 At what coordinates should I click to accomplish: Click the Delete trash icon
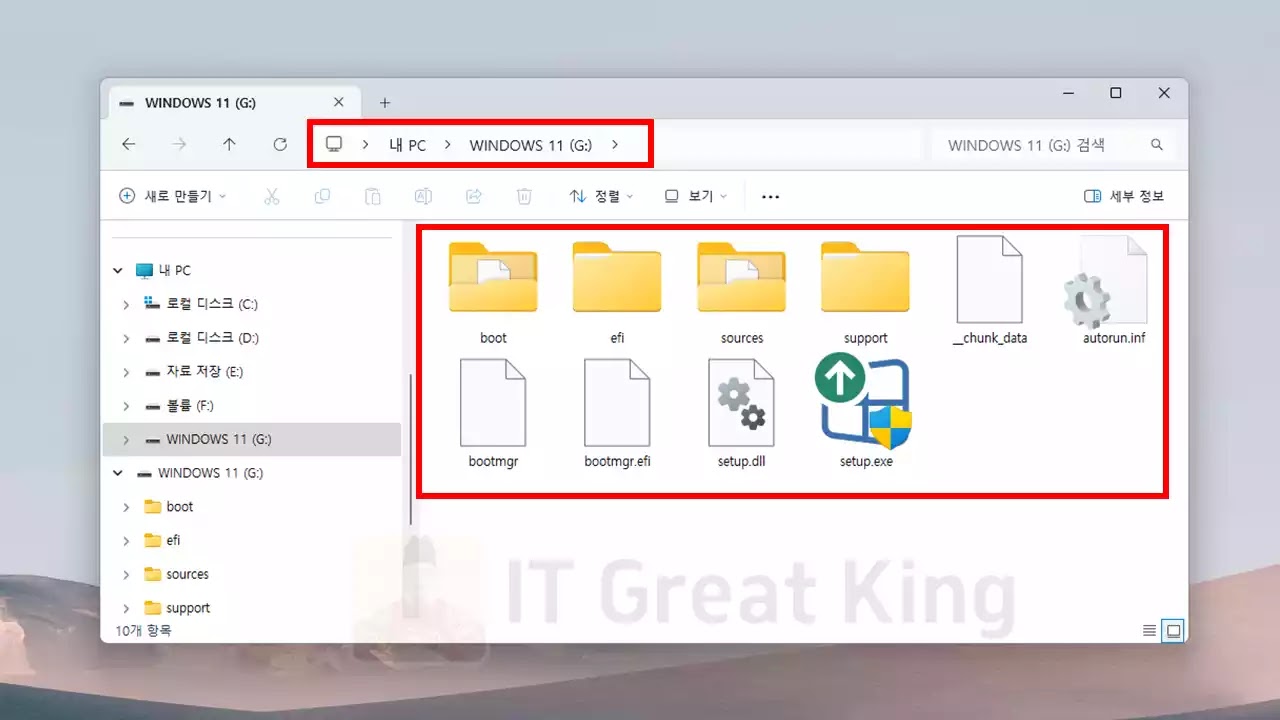(524, 197)
